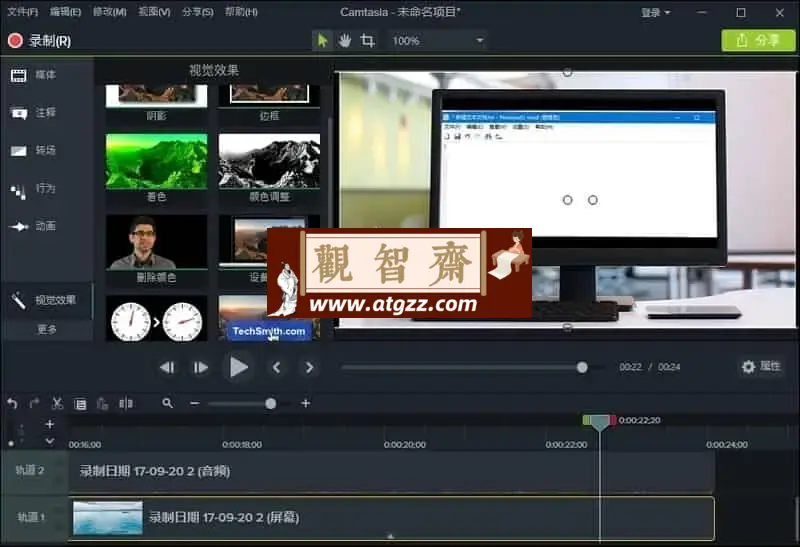Expand the track options chevron

(x=49, y=441)
